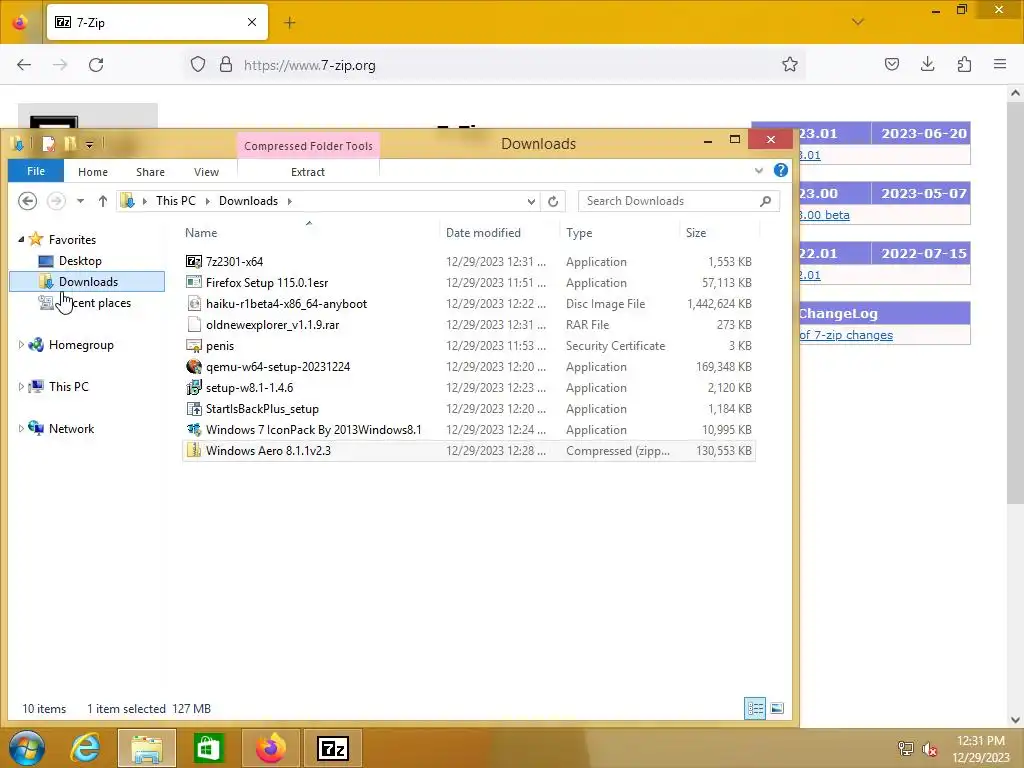Switch to large icons view button
Screen dimensions: 1024x768
777,709
